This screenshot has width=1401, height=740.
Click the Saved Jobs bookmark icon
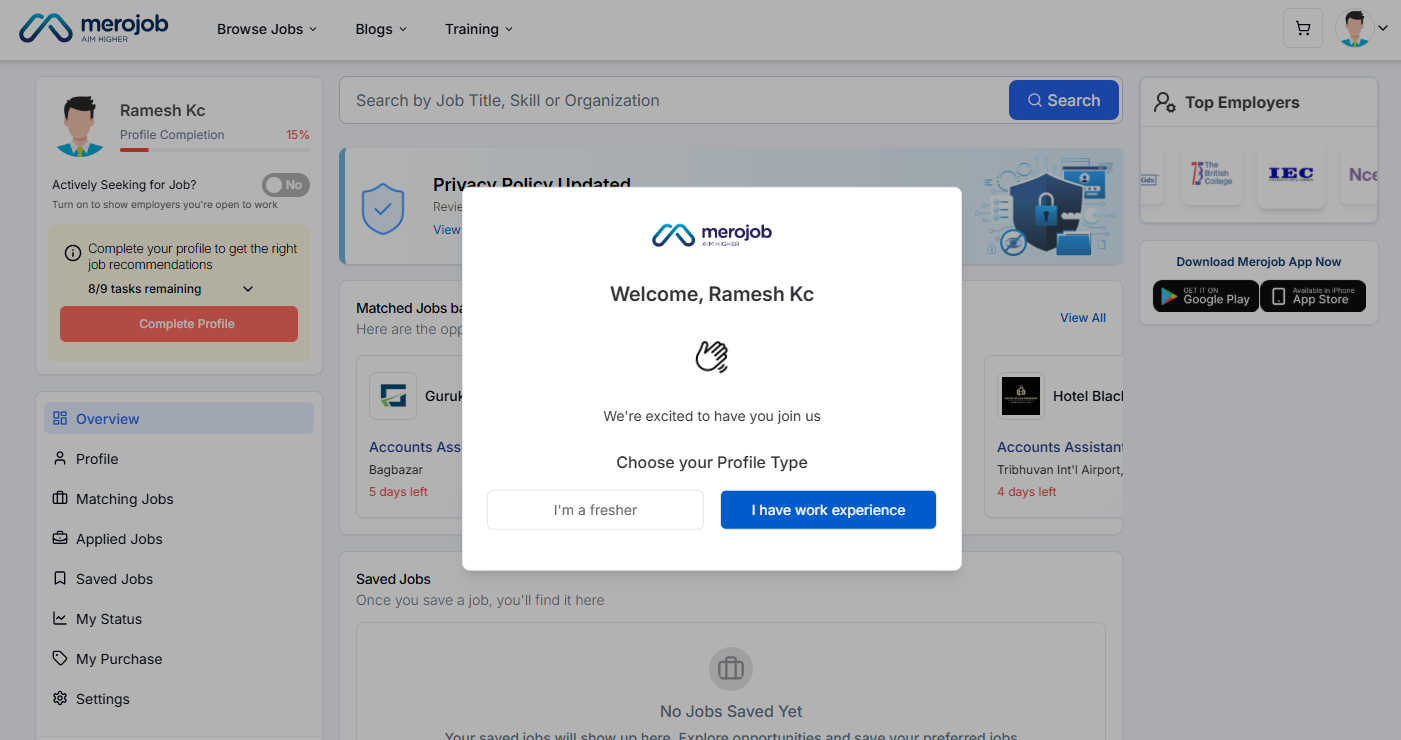pyautogui.click(x=60, y=579)
